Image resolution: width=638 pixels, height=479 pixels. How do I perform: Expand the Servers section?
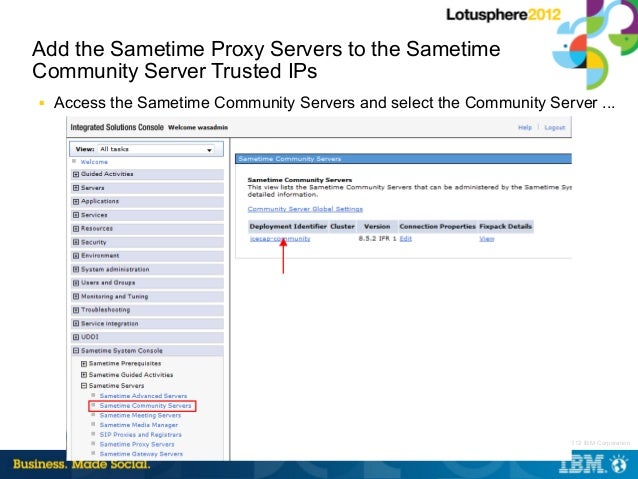pos(76,188)
